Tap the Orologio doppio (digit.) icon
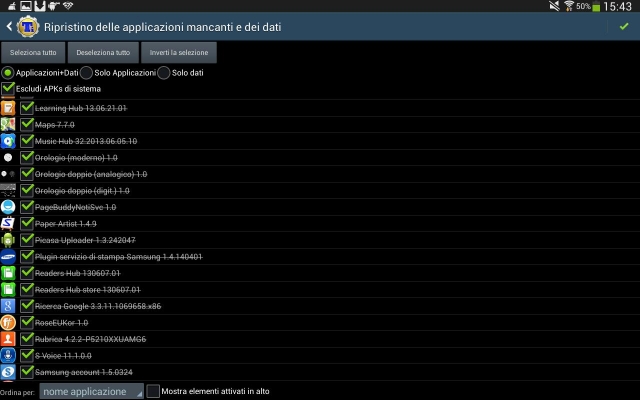The image size is (640, 400). click(x=8, y=190)
